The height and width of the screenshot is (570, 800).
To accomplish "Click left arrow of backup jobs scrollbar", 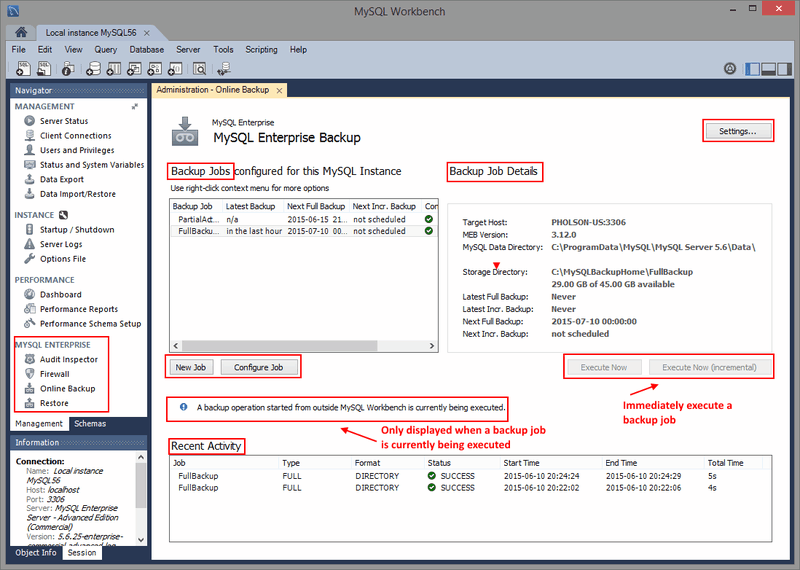I will coord(176,345).
